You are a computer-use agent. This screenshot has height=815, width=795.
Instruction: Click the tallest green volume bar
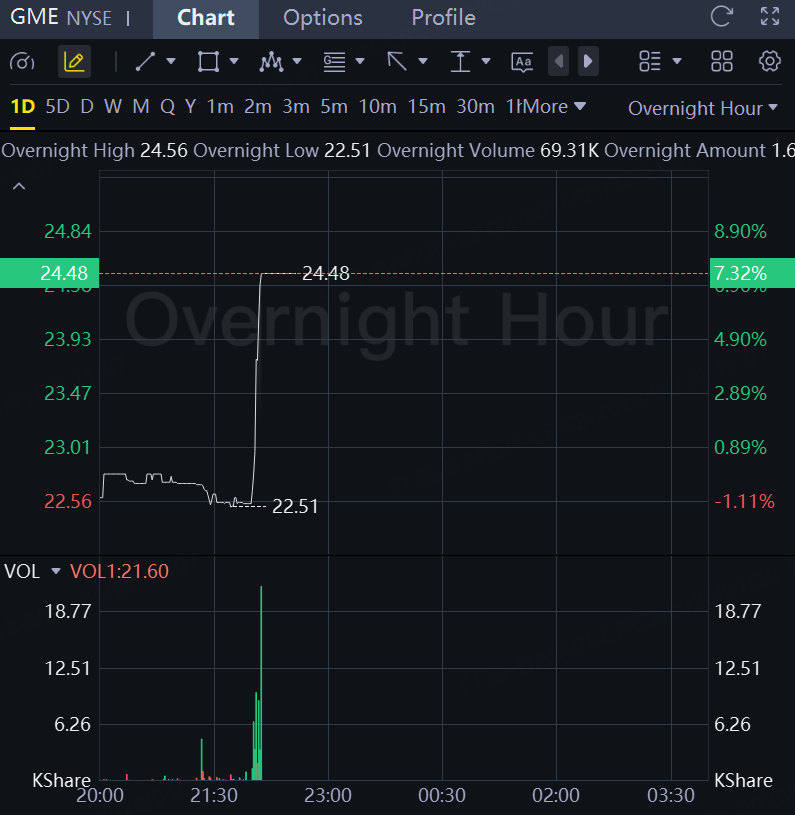[x=261, y=682]
